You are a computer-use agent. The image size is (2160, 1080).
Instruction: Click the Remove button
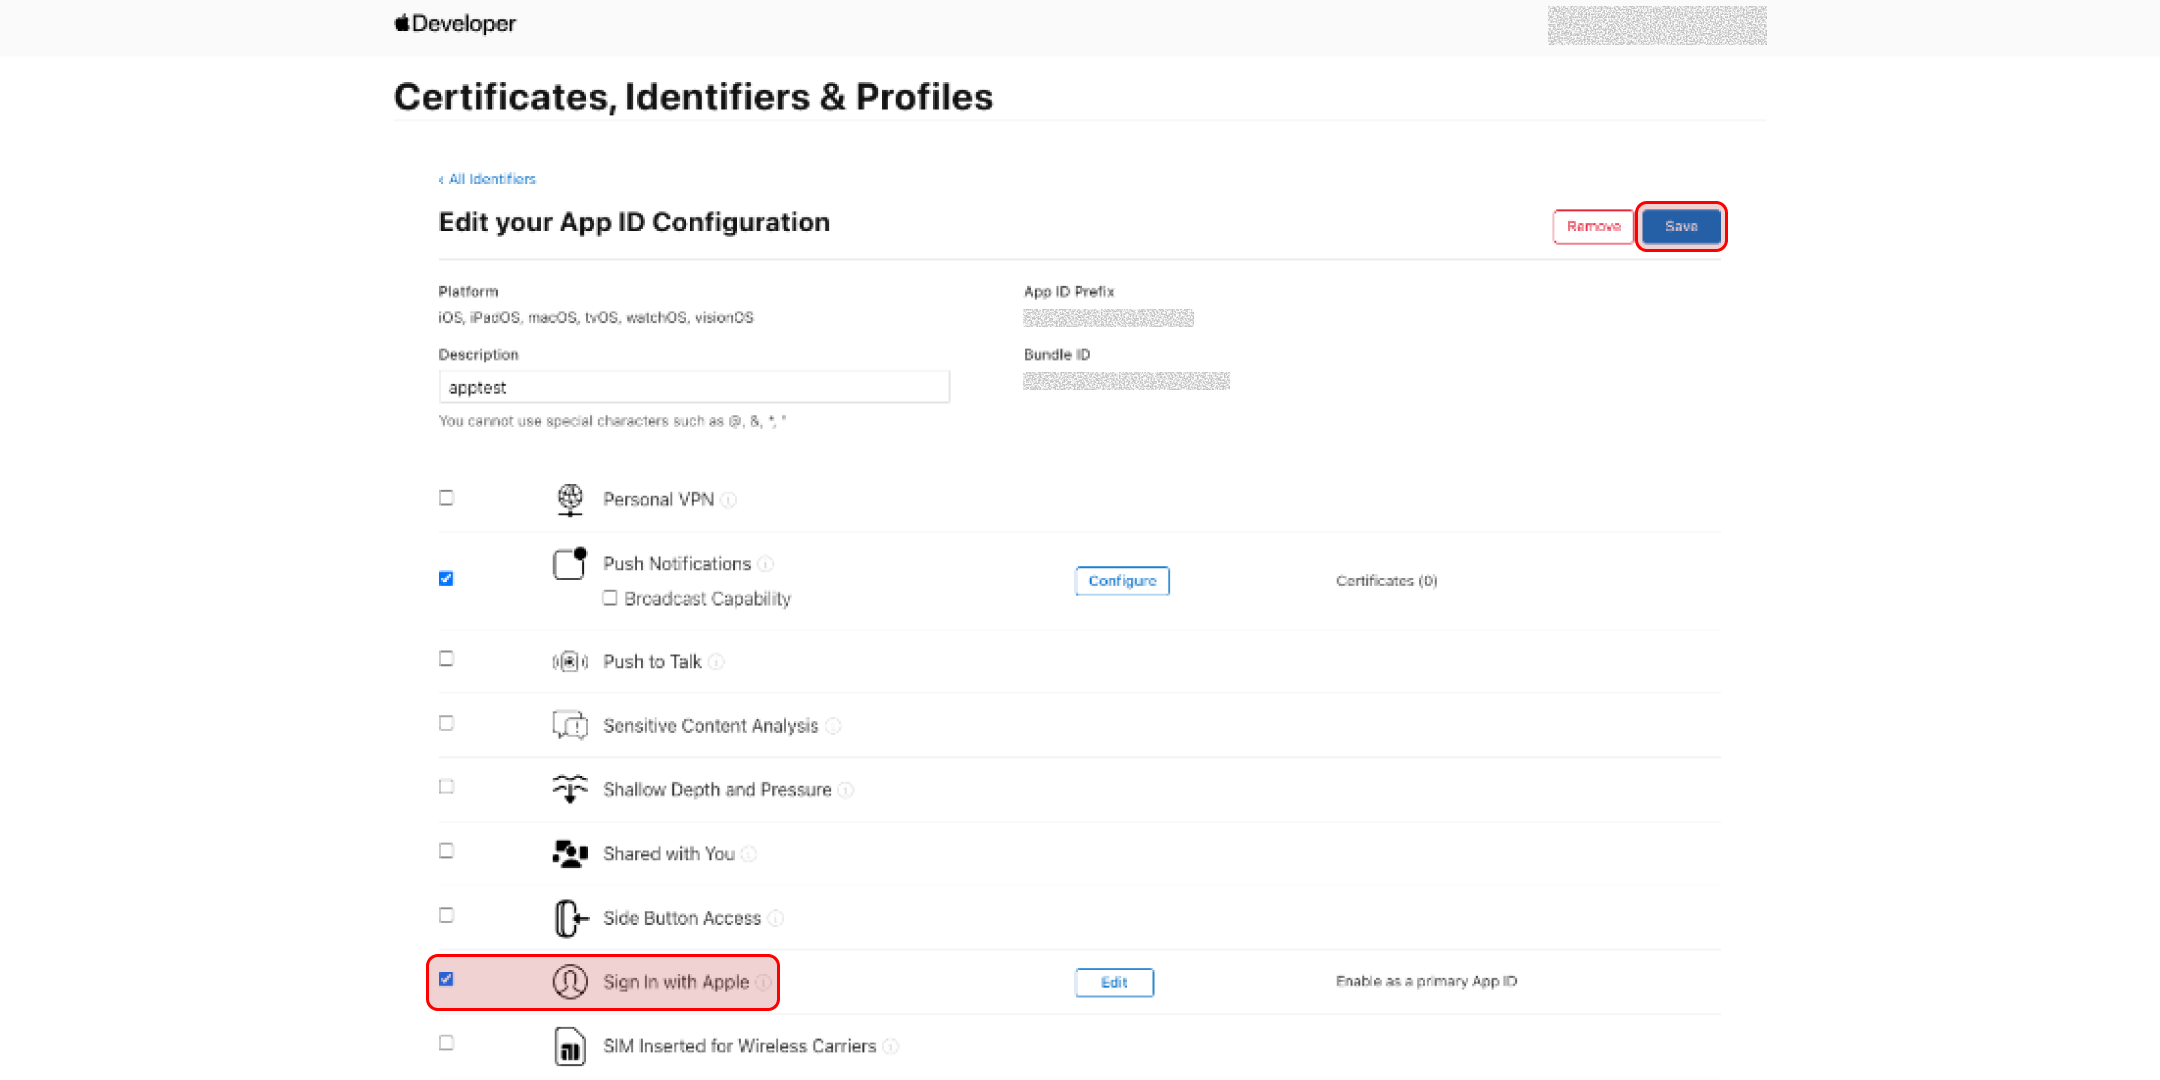pyautogui.click(x=1593, y=227)
